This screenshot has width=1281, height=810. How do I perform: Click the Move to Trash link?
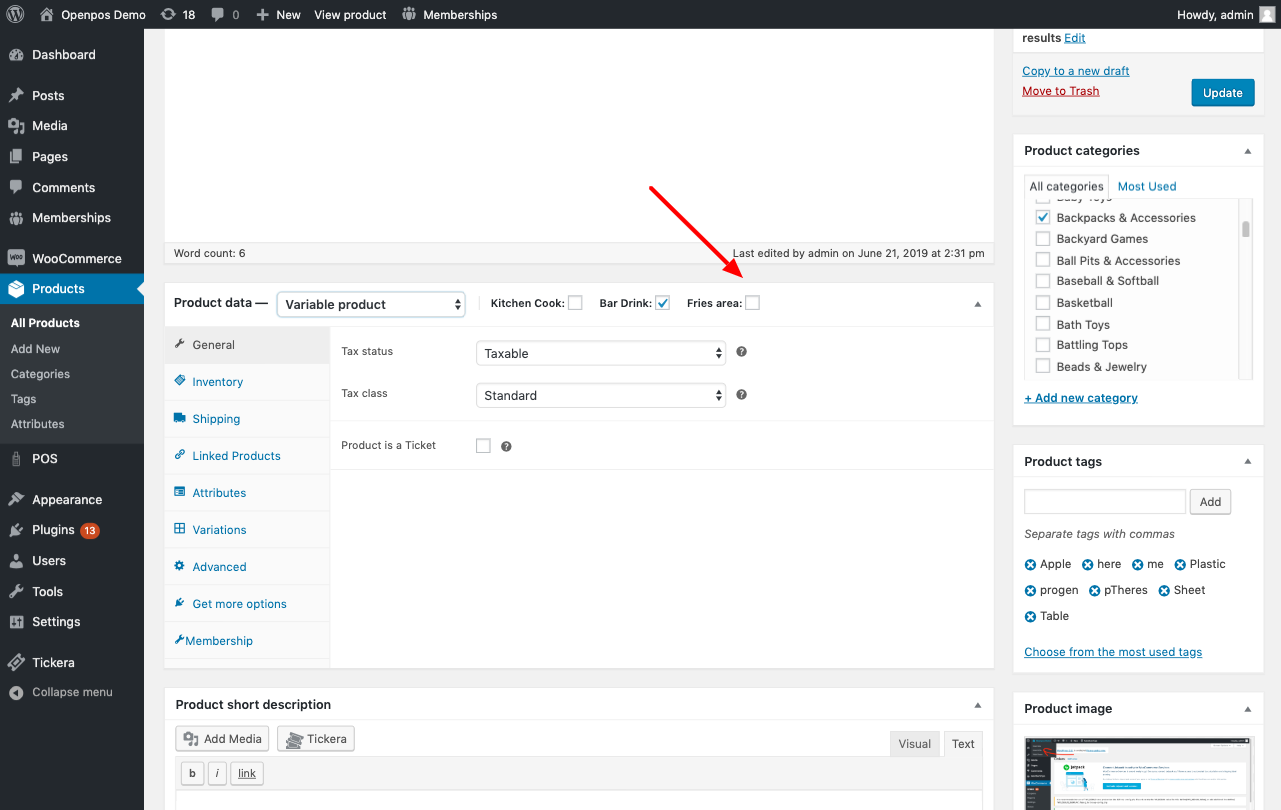pos(1060,91)
